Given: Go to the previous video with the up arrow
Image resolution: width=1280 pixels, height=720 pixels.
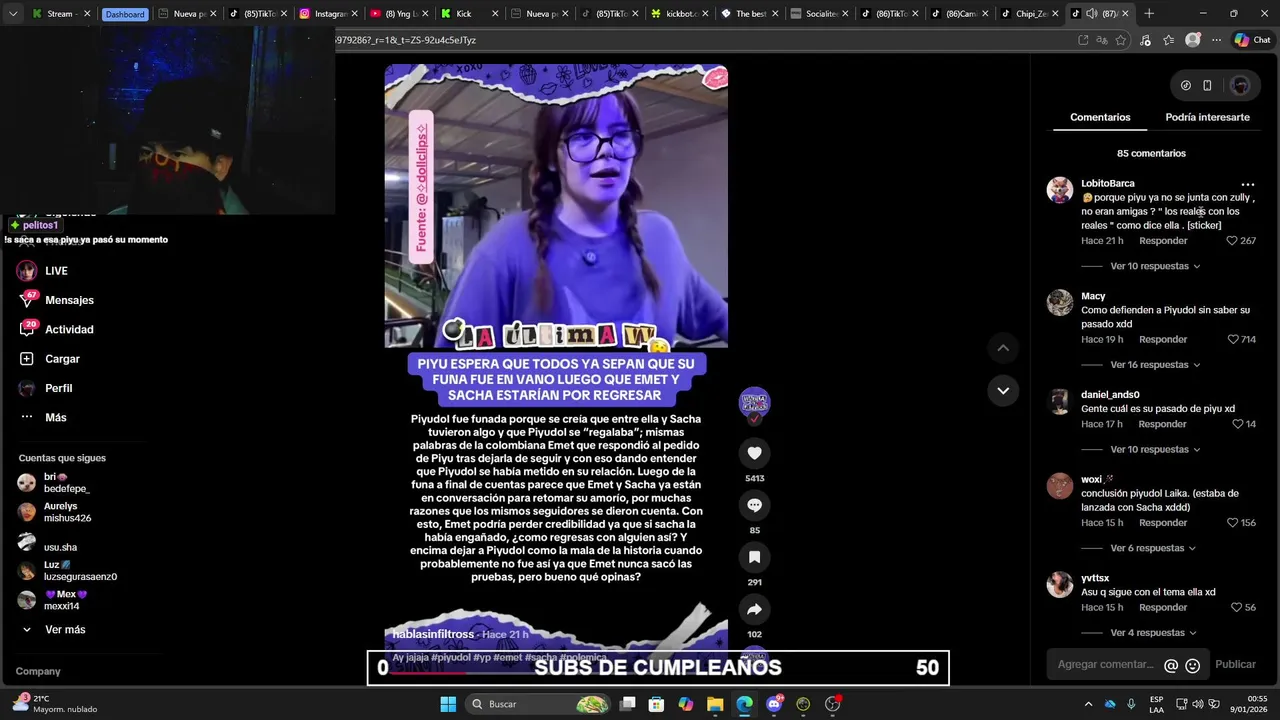Looking at the screenshot, I should pyautogui.click(x=1003, y=348).
